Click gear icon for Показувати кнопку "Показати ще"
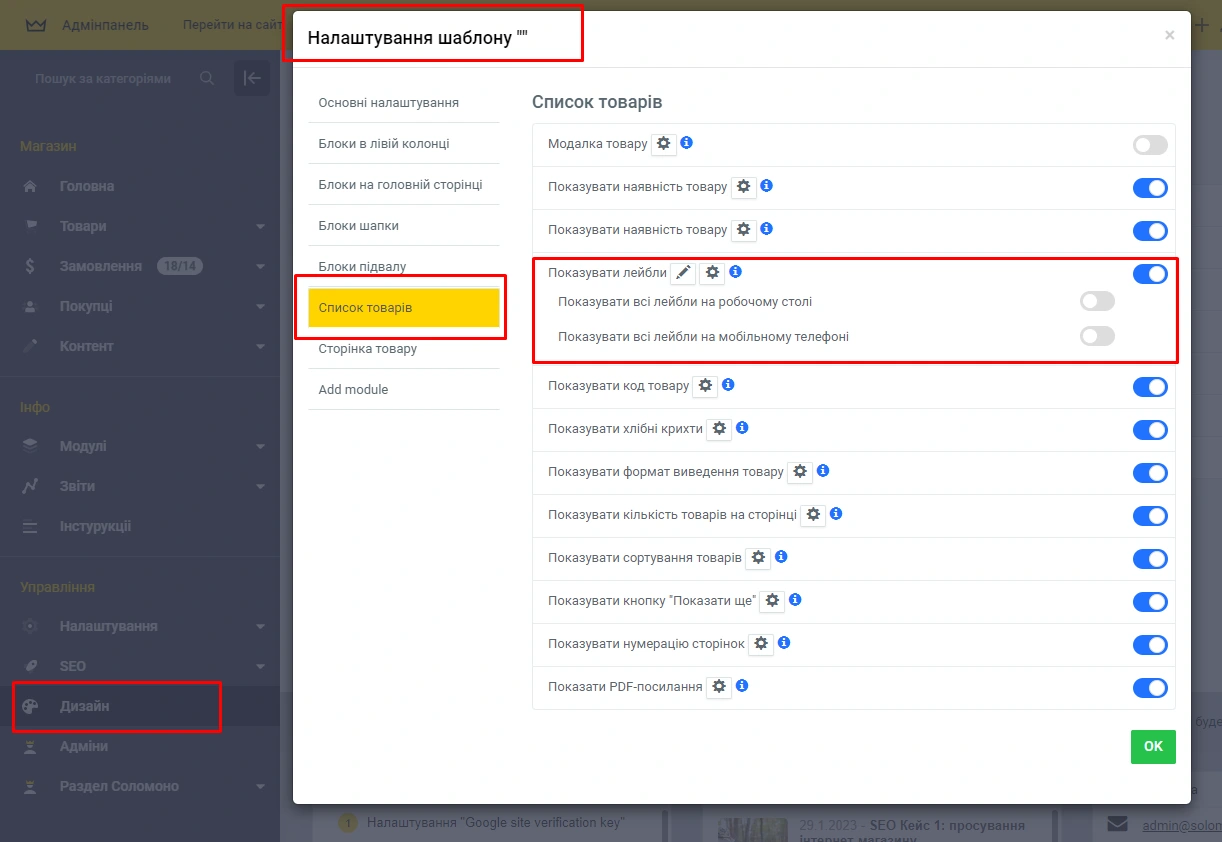 point(772,601)
